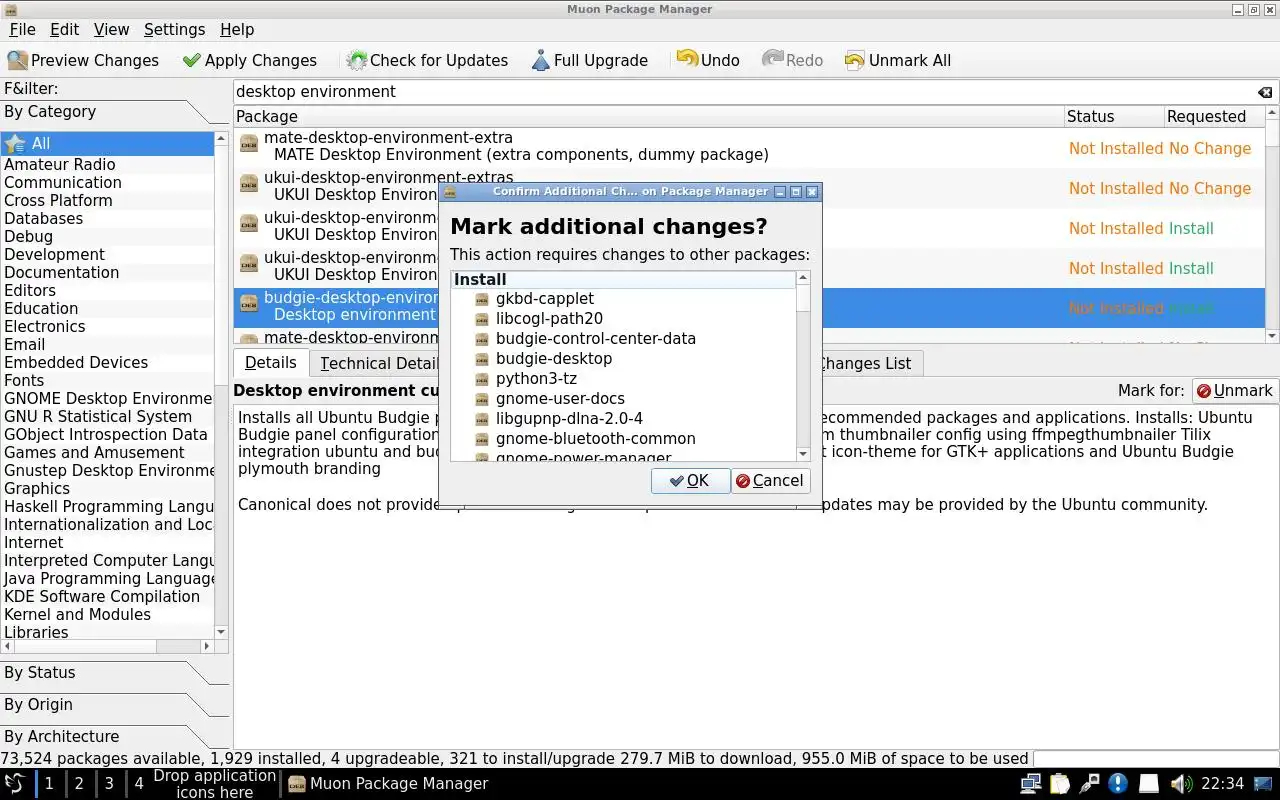Click the Preview Changes toolbar button
This screenshot has height=800, width=1280.
84,60
